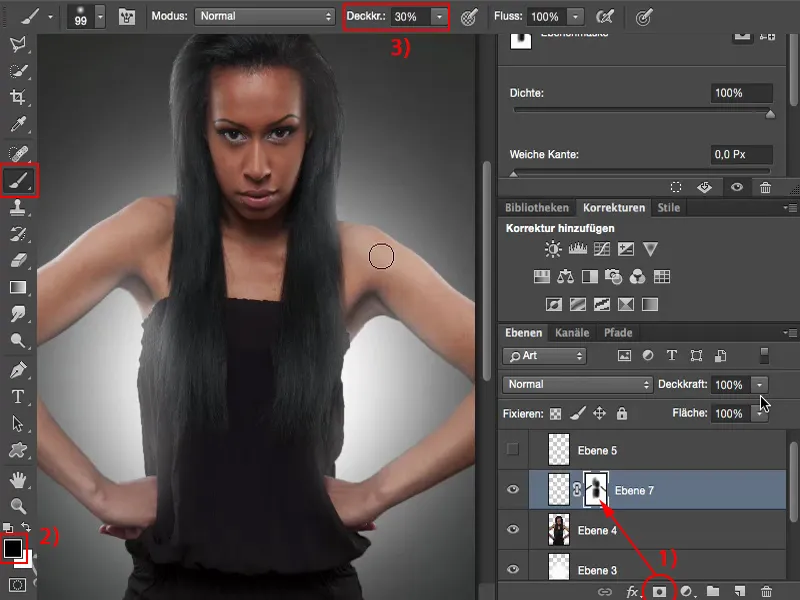Click the create new layer icon
This screenshot has width=800, height=600.
[740, 591]
